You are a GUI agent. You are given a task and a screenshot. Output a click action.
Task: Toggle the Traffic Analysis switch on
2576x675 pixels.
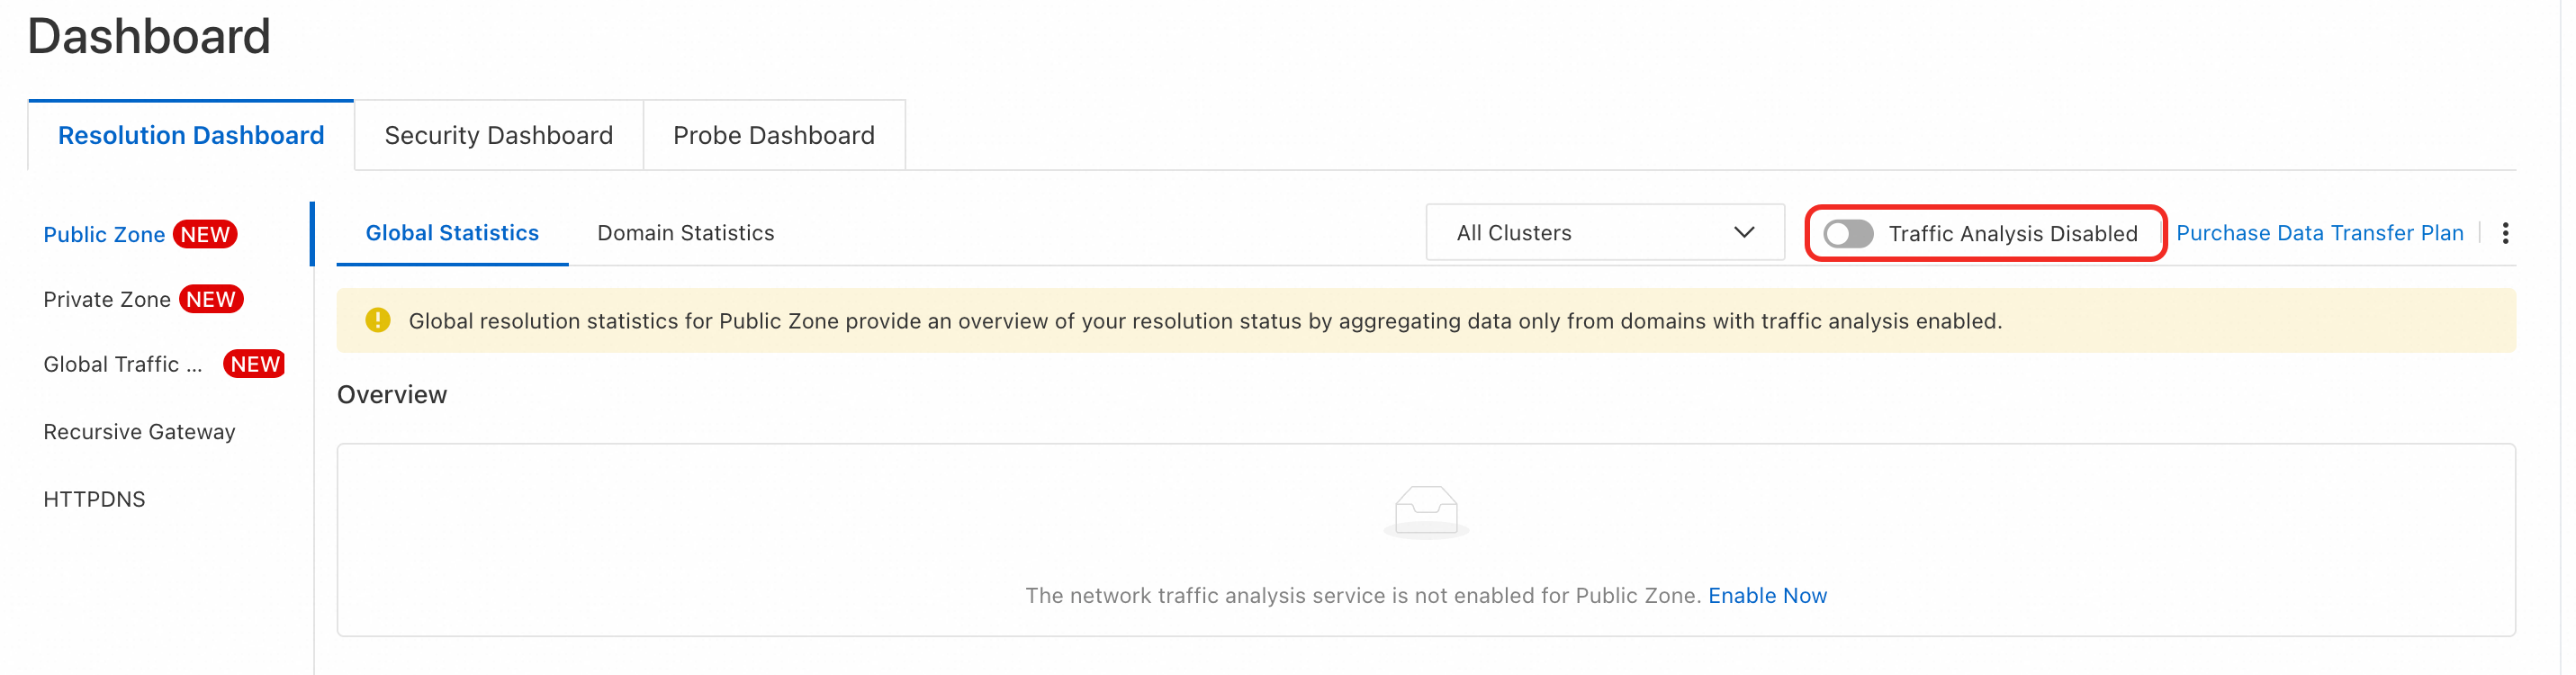1847,233
